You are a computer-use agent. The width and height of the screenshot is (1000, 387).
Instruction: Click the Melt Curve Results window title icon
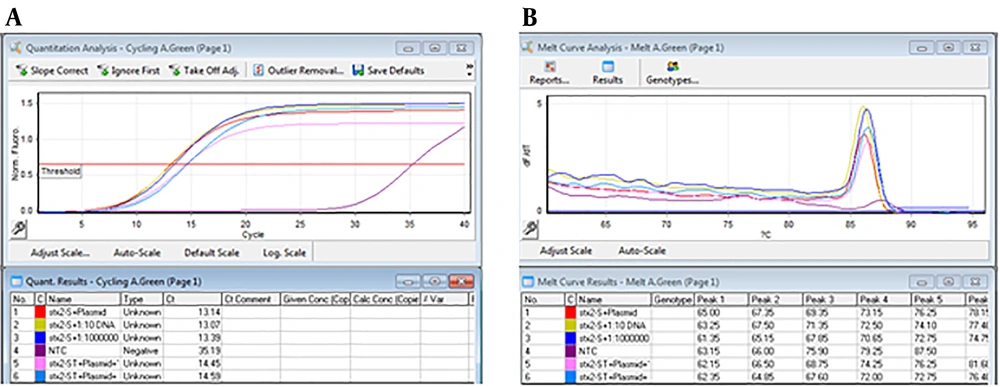tap(528, 281)
